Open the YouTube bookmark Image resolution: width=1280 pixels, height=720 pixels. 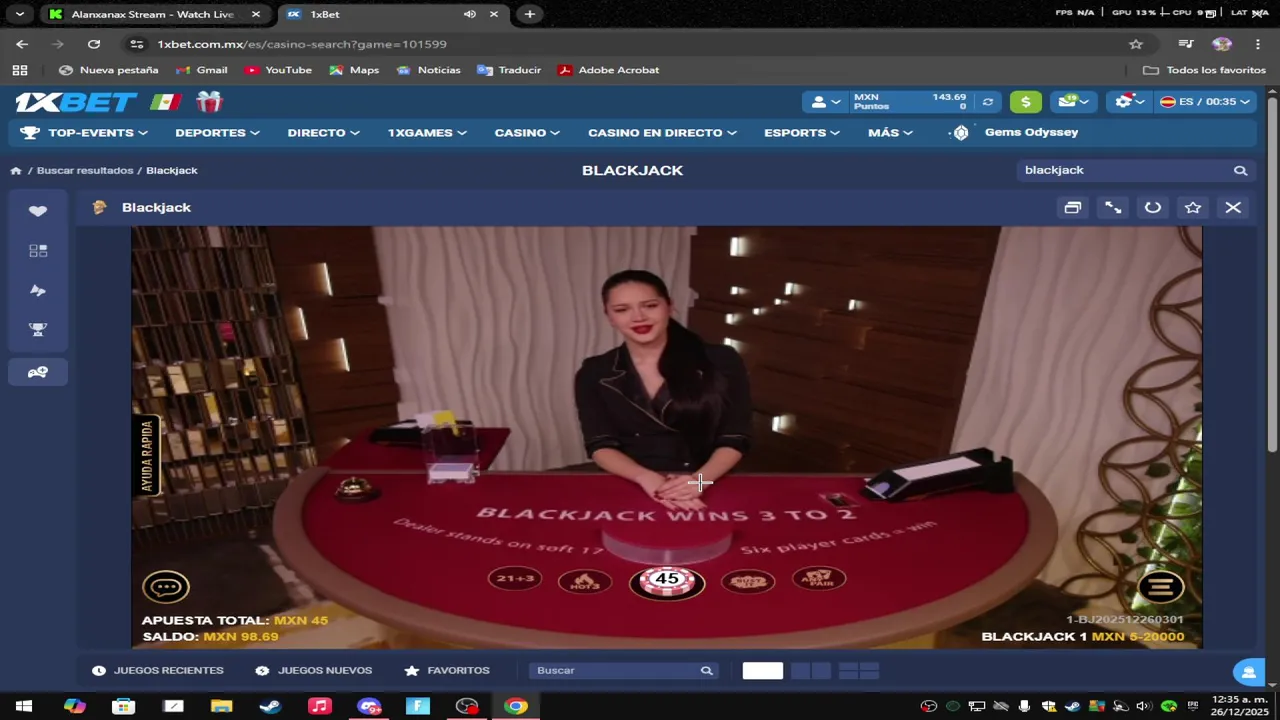point(279,70)
